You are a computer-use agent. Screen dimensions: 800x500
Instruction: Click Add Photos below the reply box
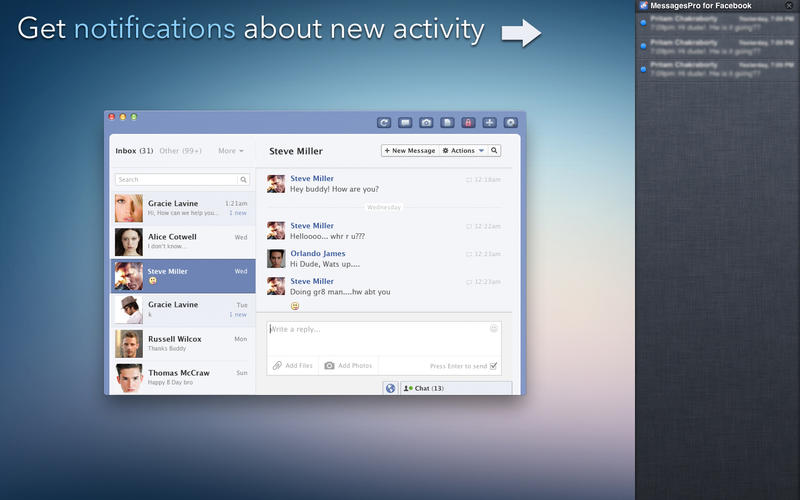tap(348, 366)
